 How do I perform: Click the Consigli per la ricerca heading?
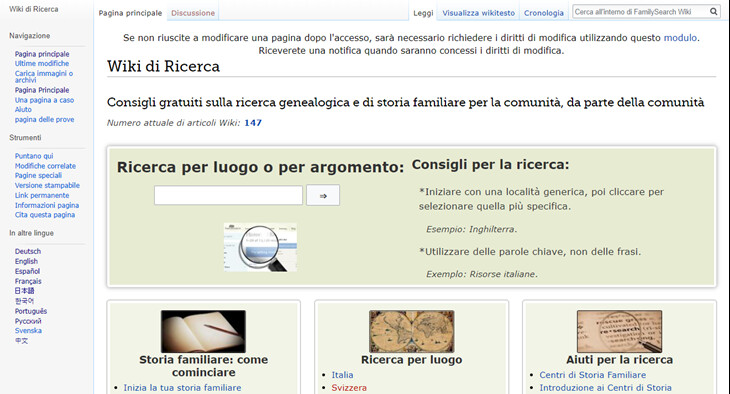(x=490, y=165)
